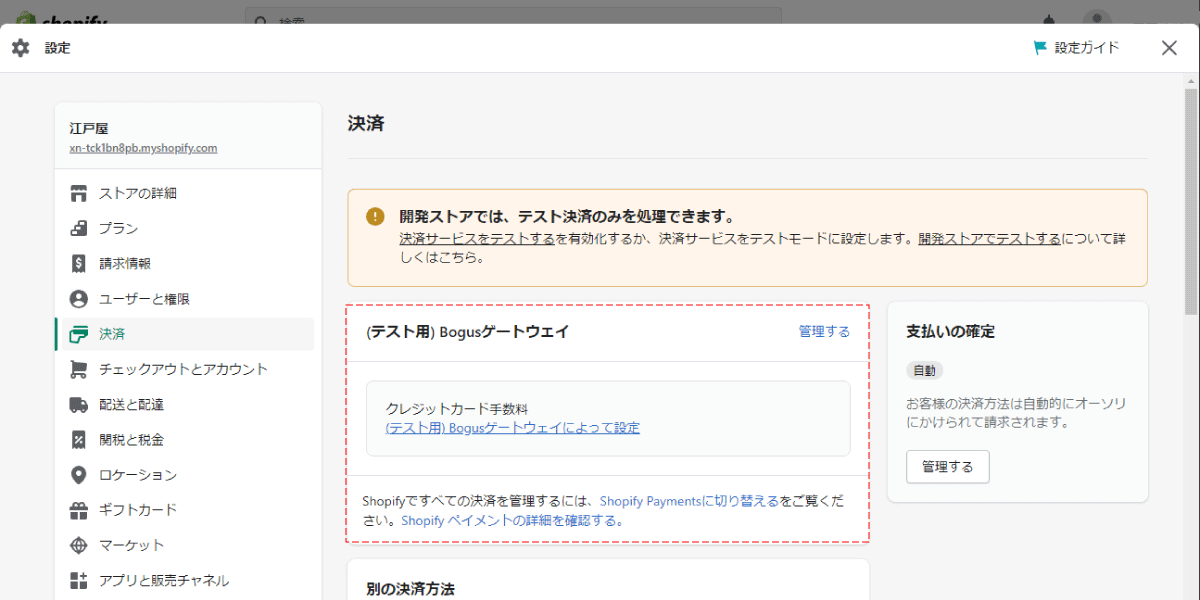Click the 設定ガイド link
This screenshot has width=1200, height=600.
pos(1087,47)
